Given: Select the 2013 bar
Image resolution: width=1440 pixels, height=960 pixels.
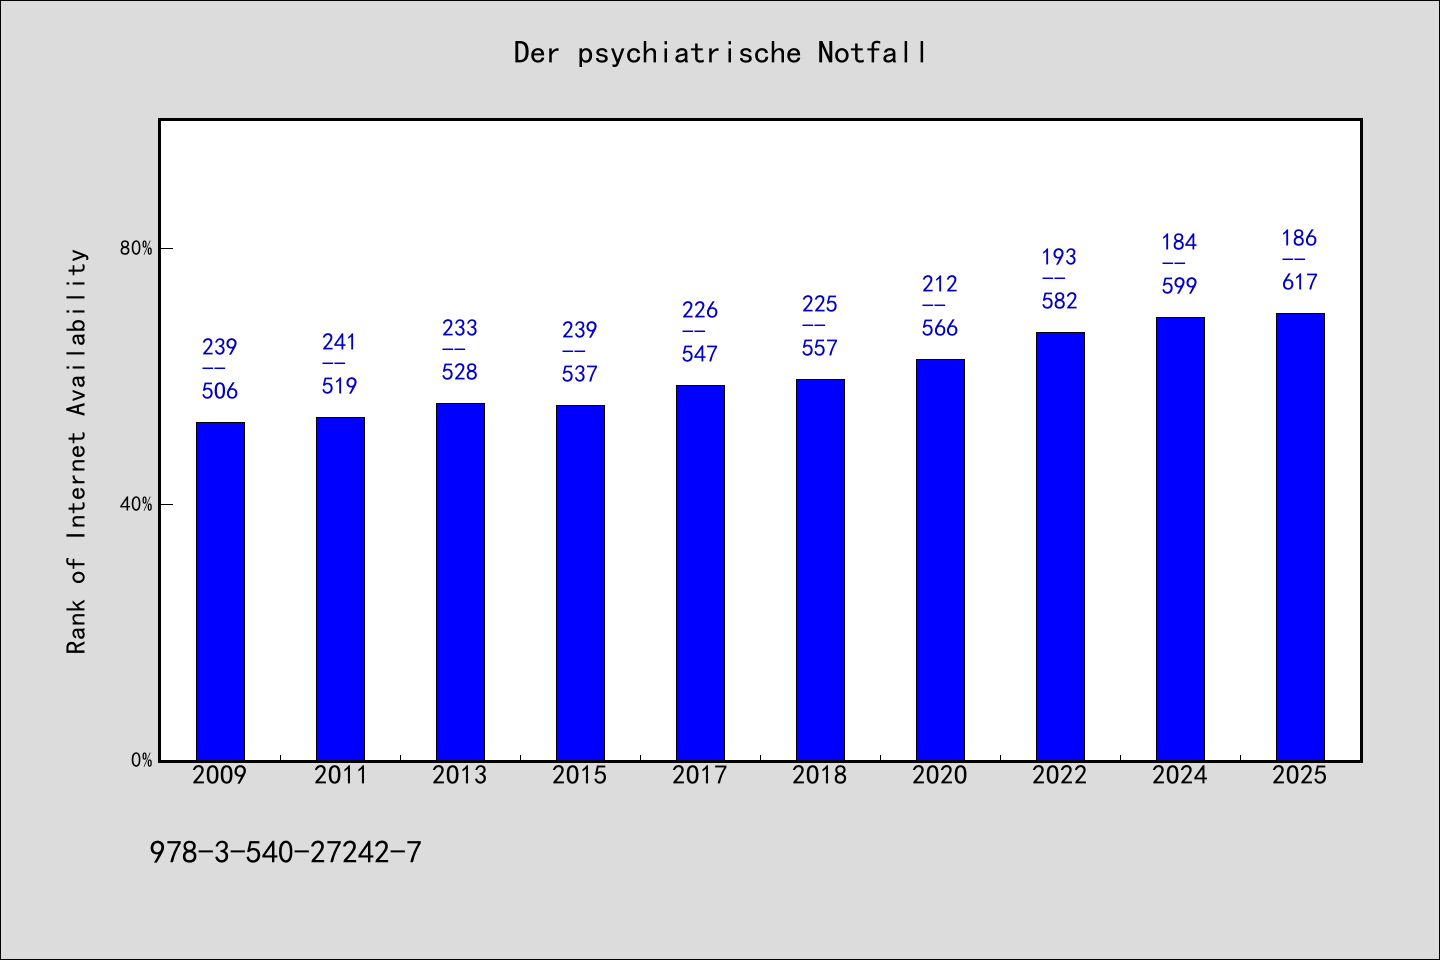Looking at the screenshot, I should (x=460, y=582).
